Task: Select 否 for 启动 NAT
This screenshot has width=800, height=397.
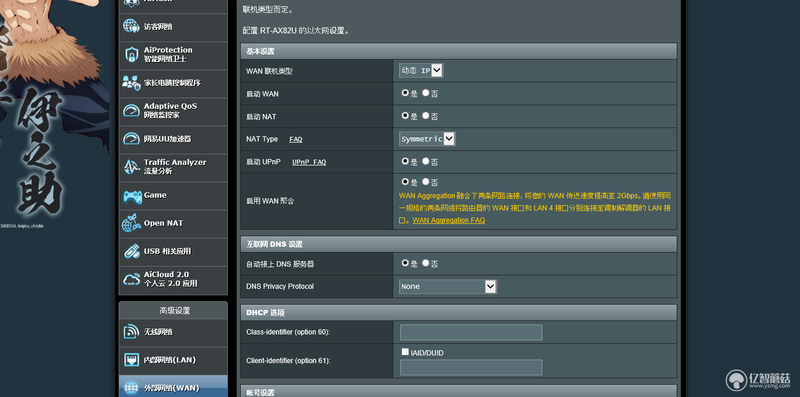Action: click(426, 116)
